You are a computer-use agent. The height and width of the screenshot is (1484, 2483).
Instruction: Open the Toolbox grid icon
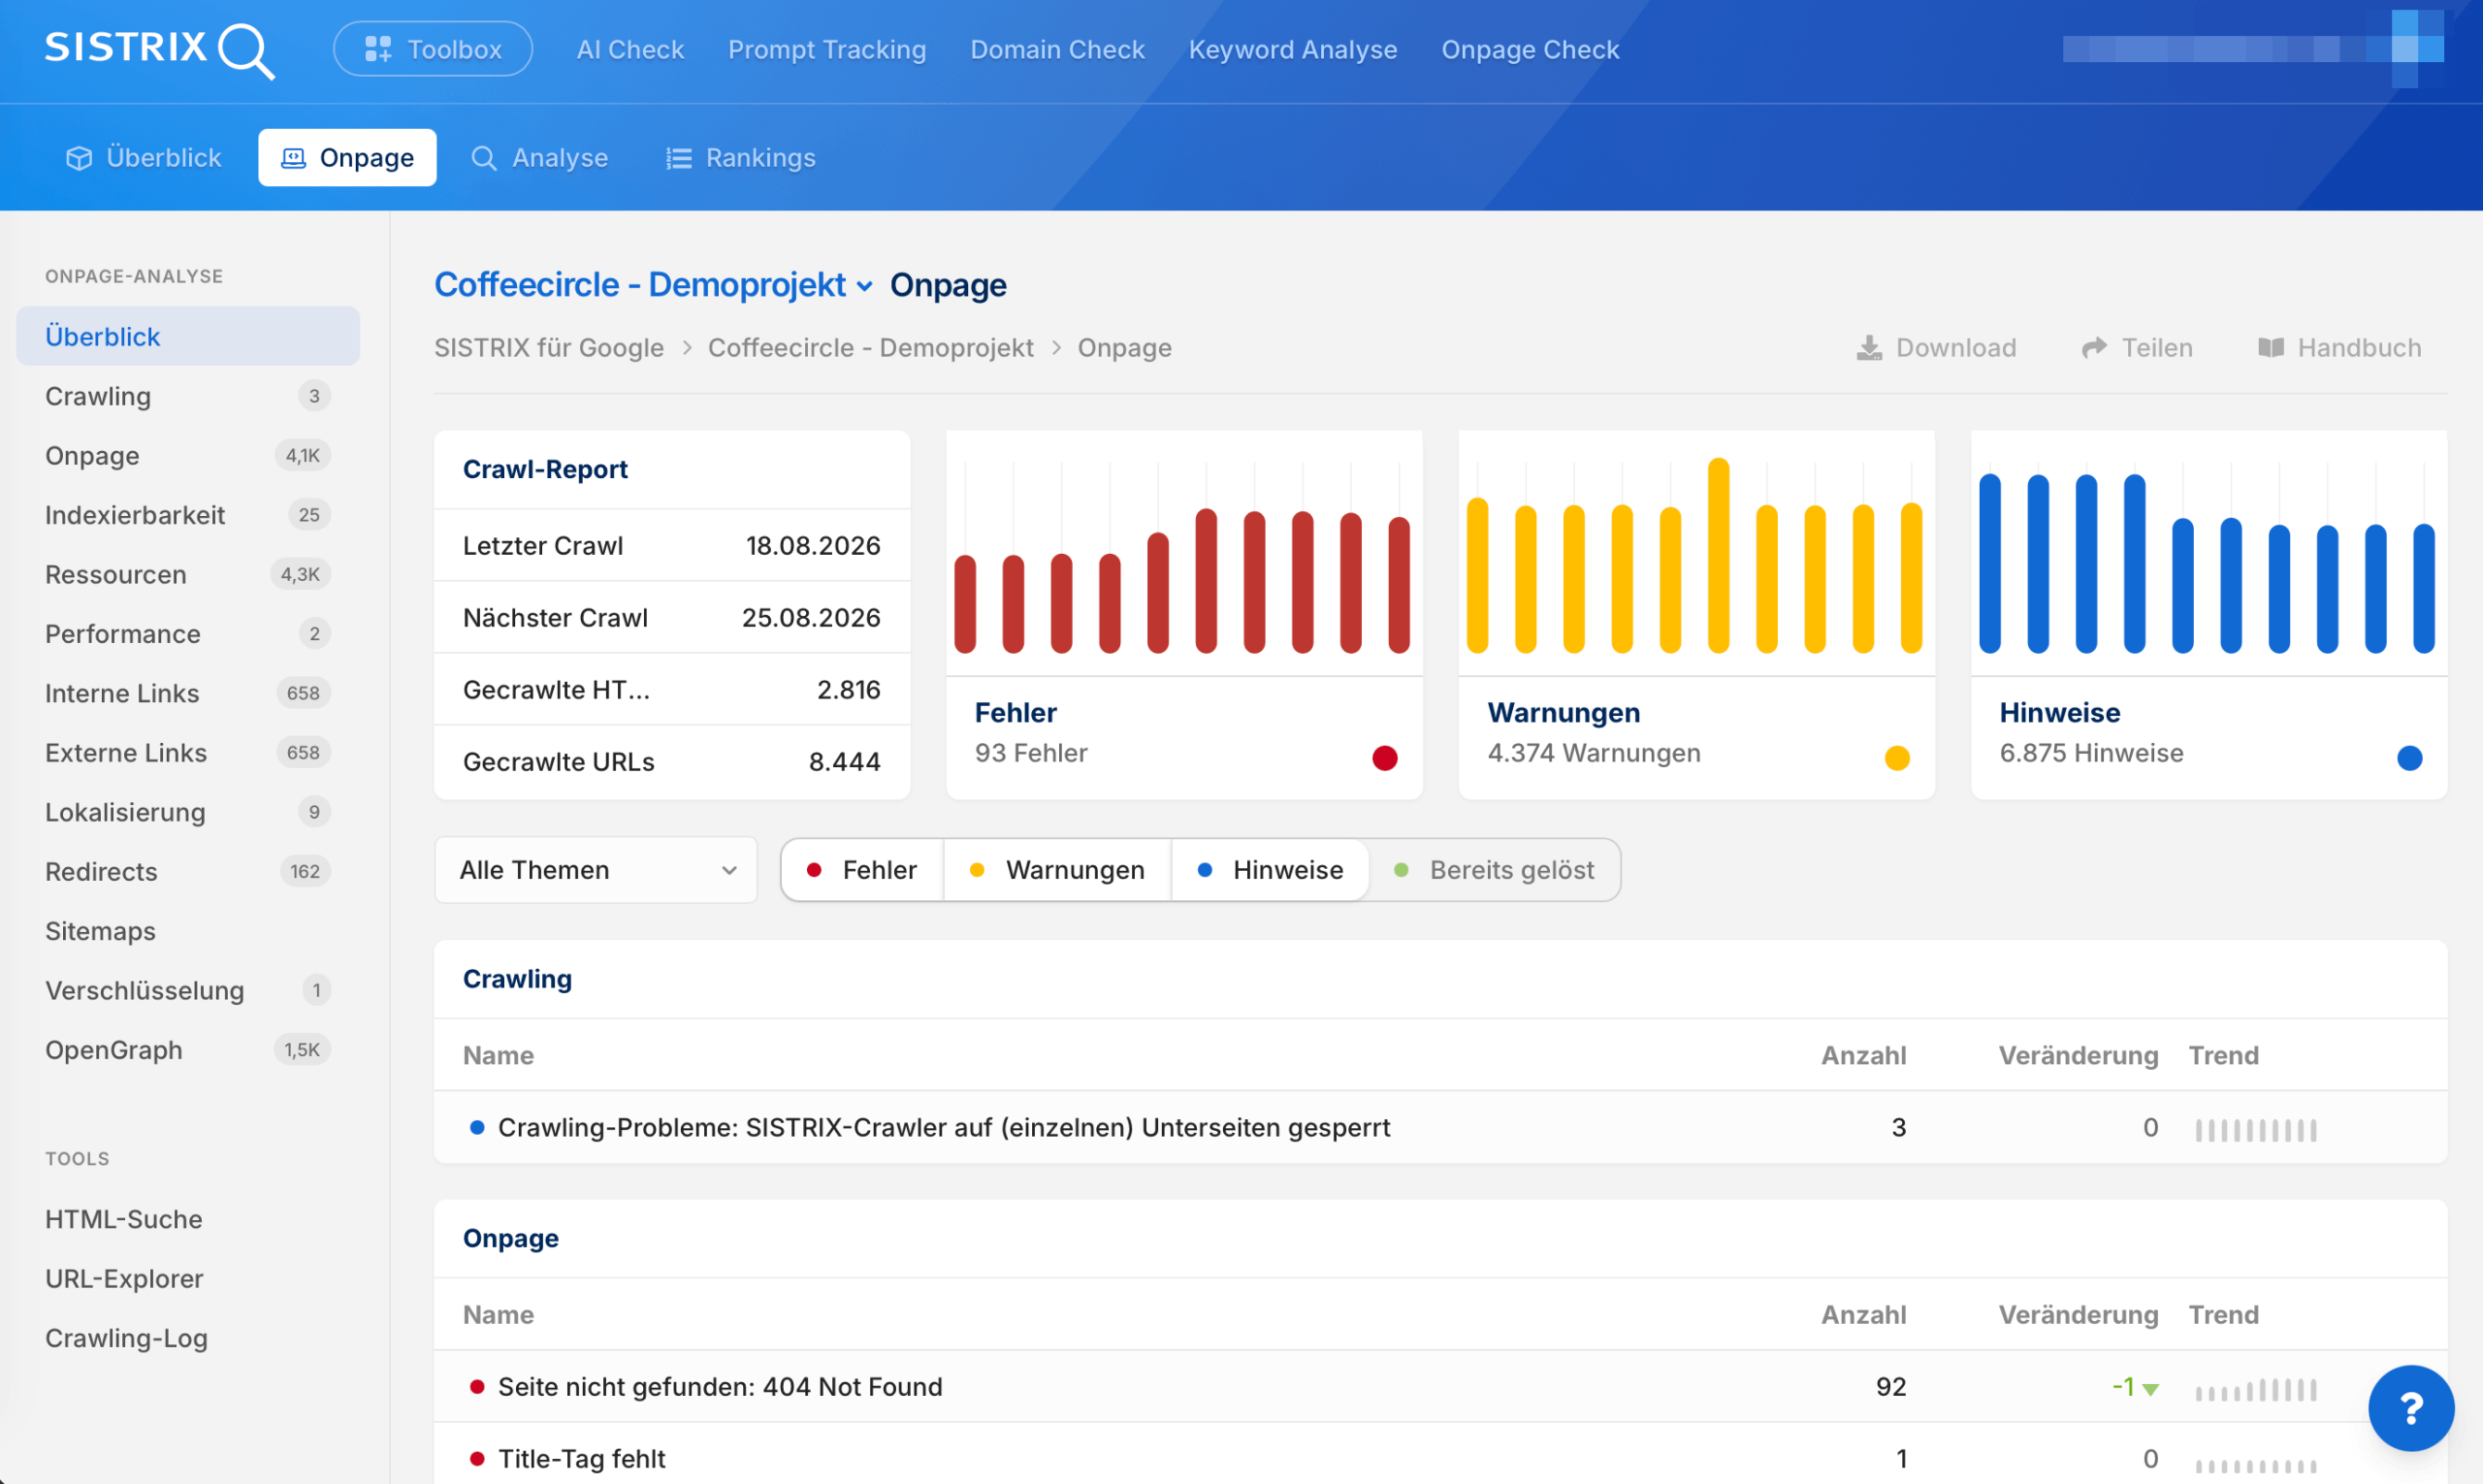point(378,49)
